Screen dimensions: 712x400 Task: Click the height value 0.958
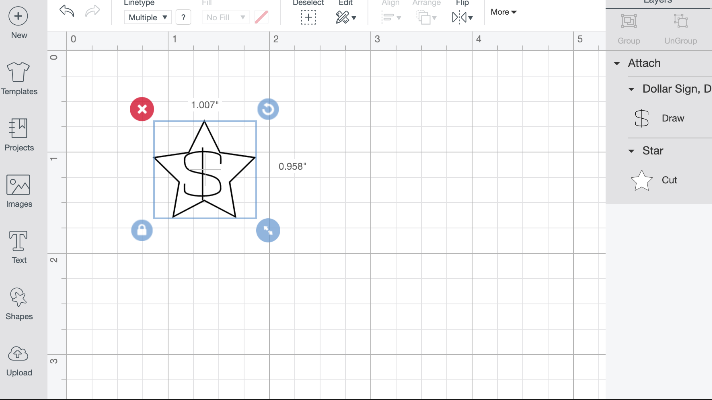pyautogui.click(x=292, y=167)
